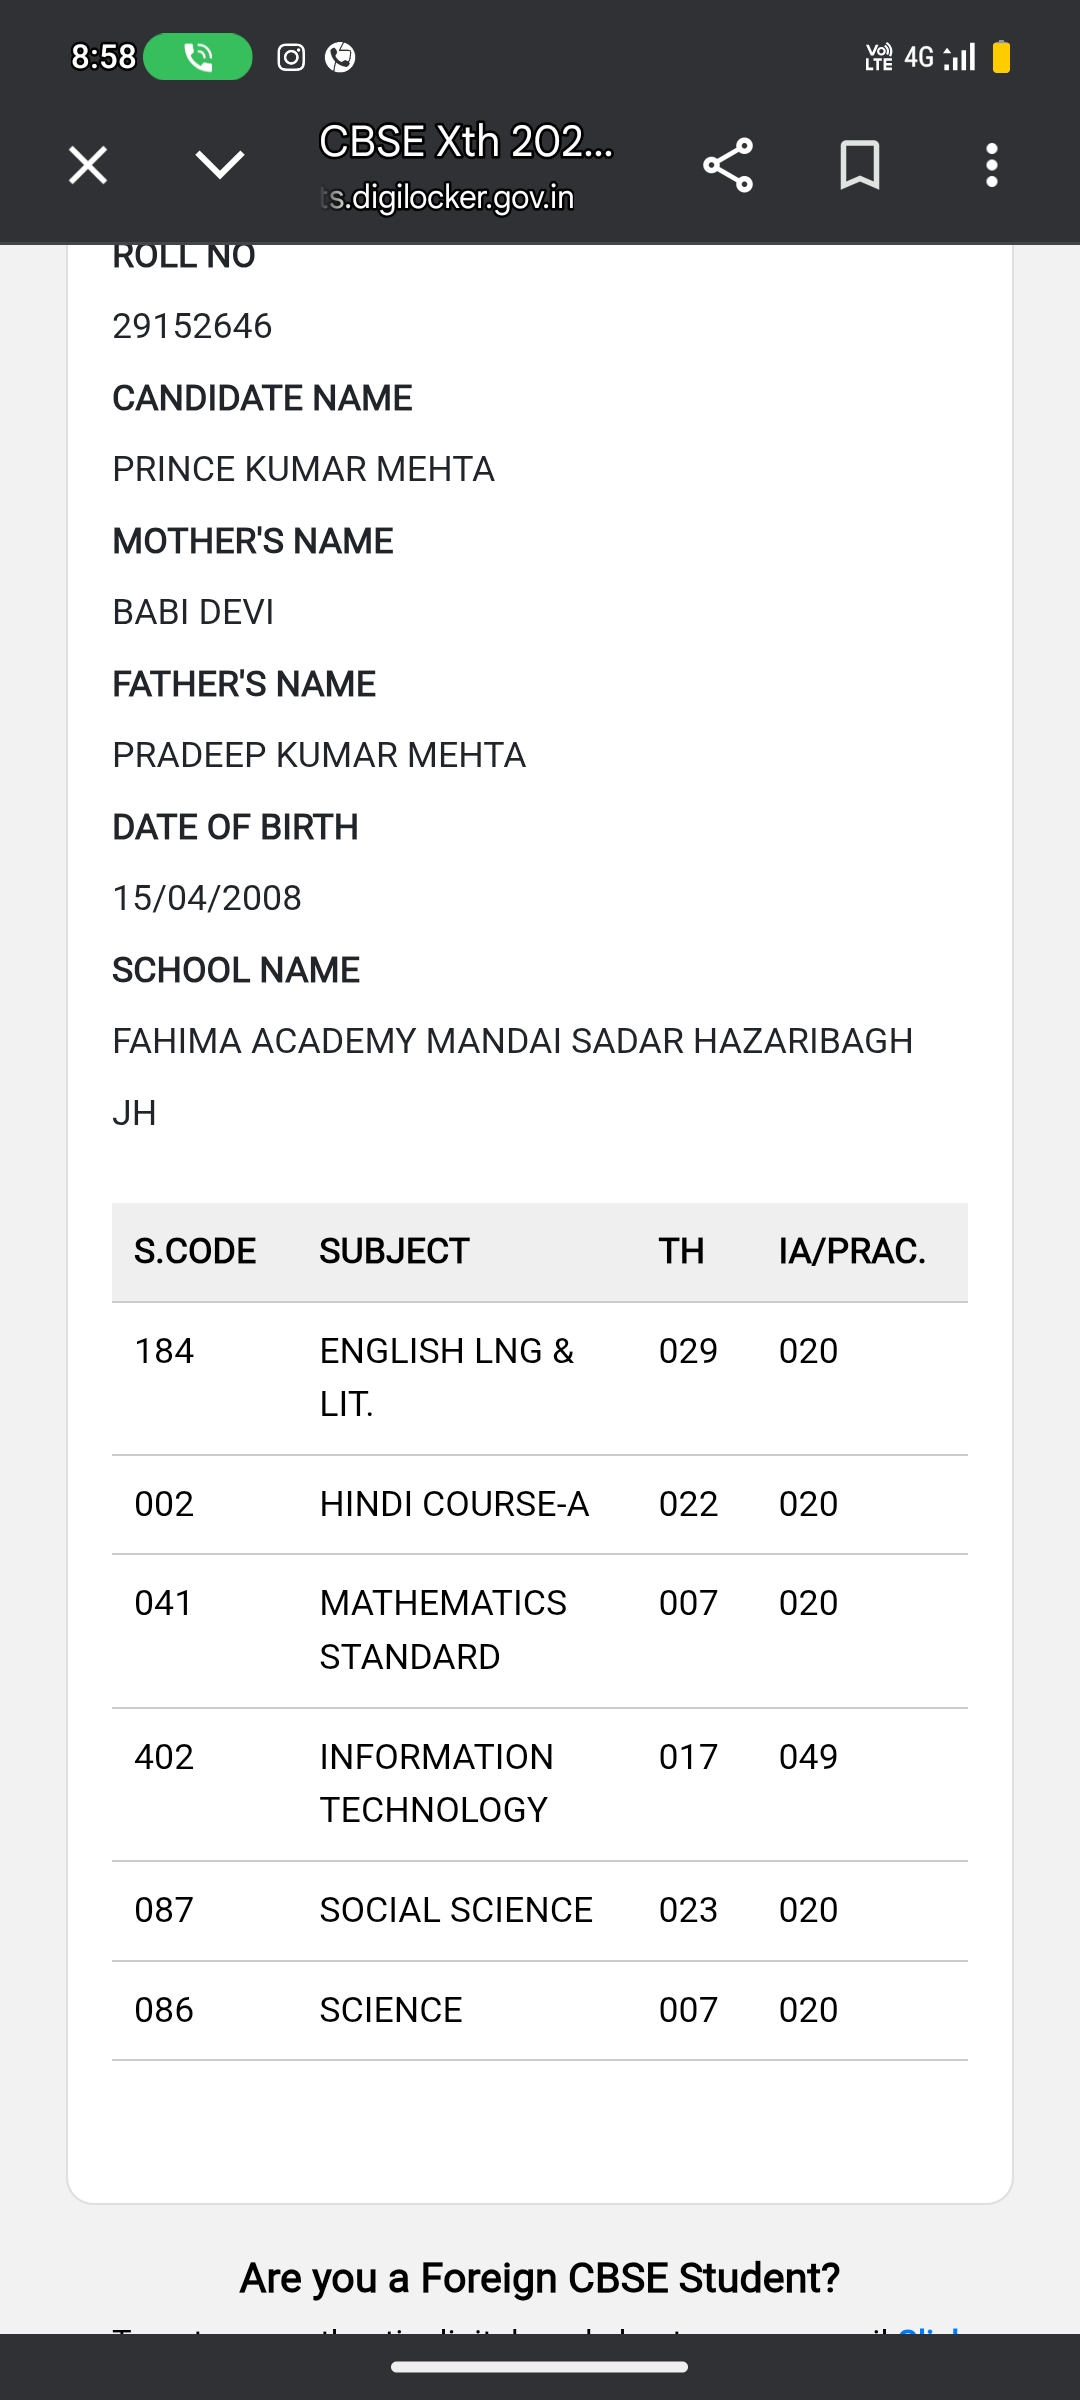Image resolution: width=1080 pixels, height=2400 pixels.
Task: Tap the digilocker.gov.in URL text
Action: (447, 198)
